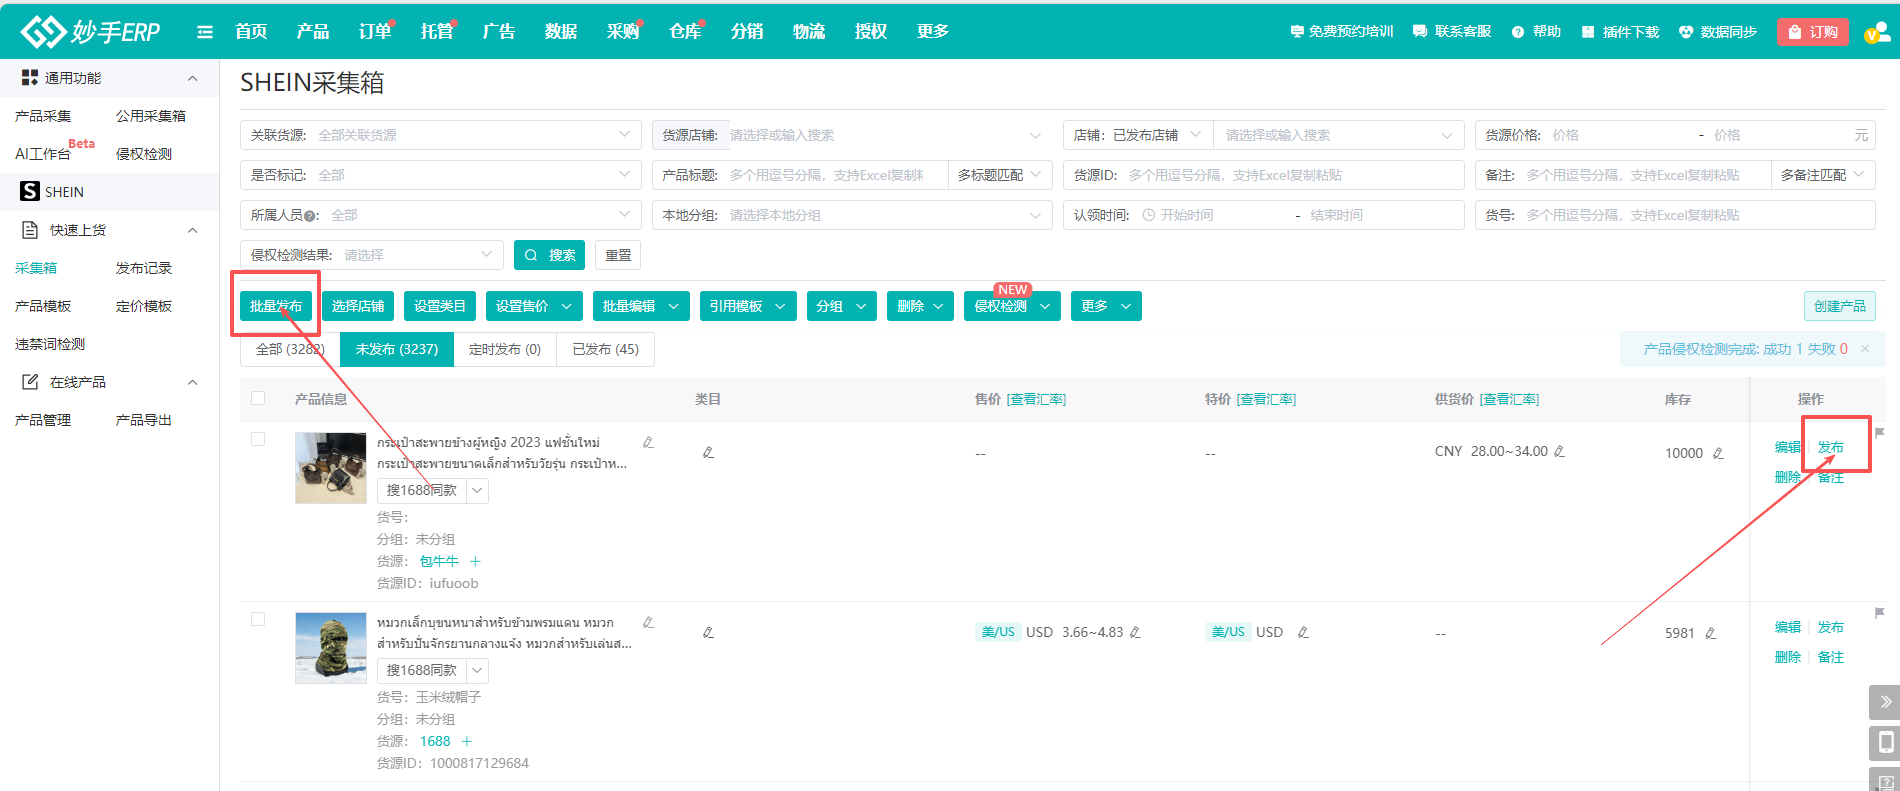Tick the checkbox for the balaclava product
This screenshot has width=1900, height=791.
258,619
